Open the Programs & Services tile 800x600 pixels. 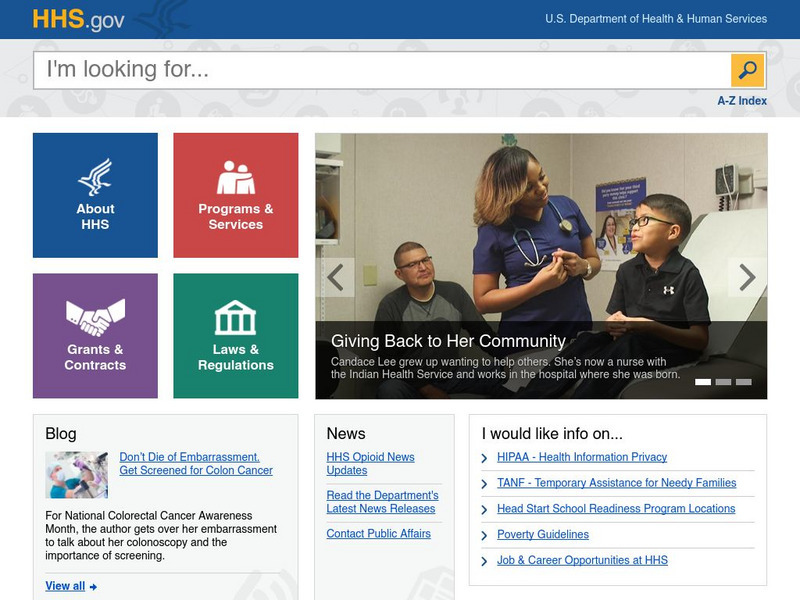[236, 195]
